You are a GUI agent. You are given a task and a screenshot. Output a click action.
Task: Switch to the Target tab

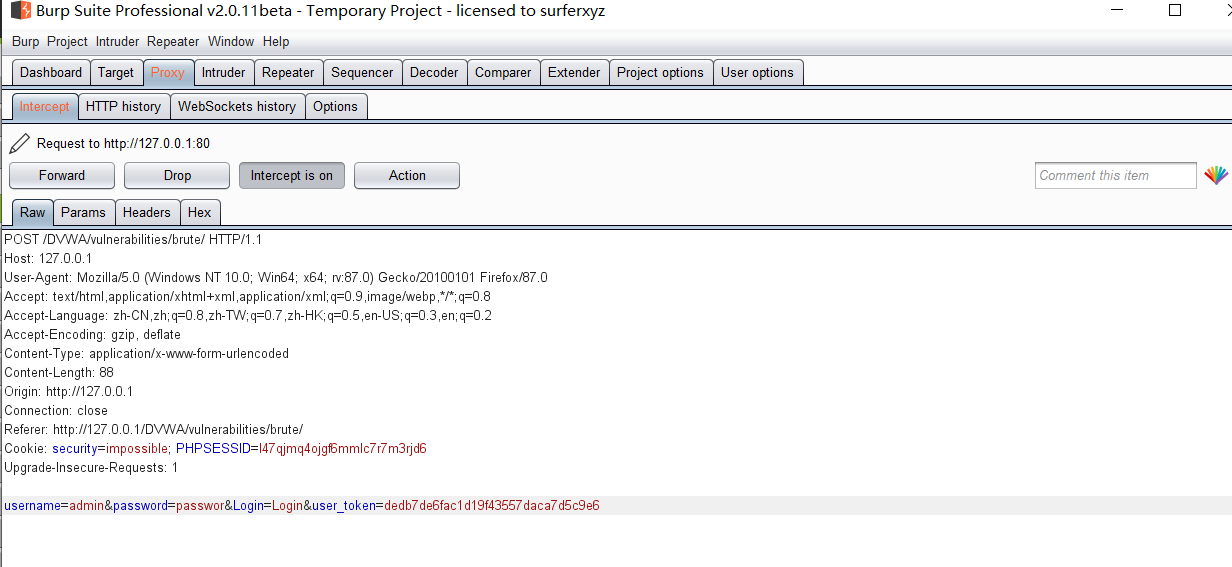pyautogui.click(x=116, y=72)
